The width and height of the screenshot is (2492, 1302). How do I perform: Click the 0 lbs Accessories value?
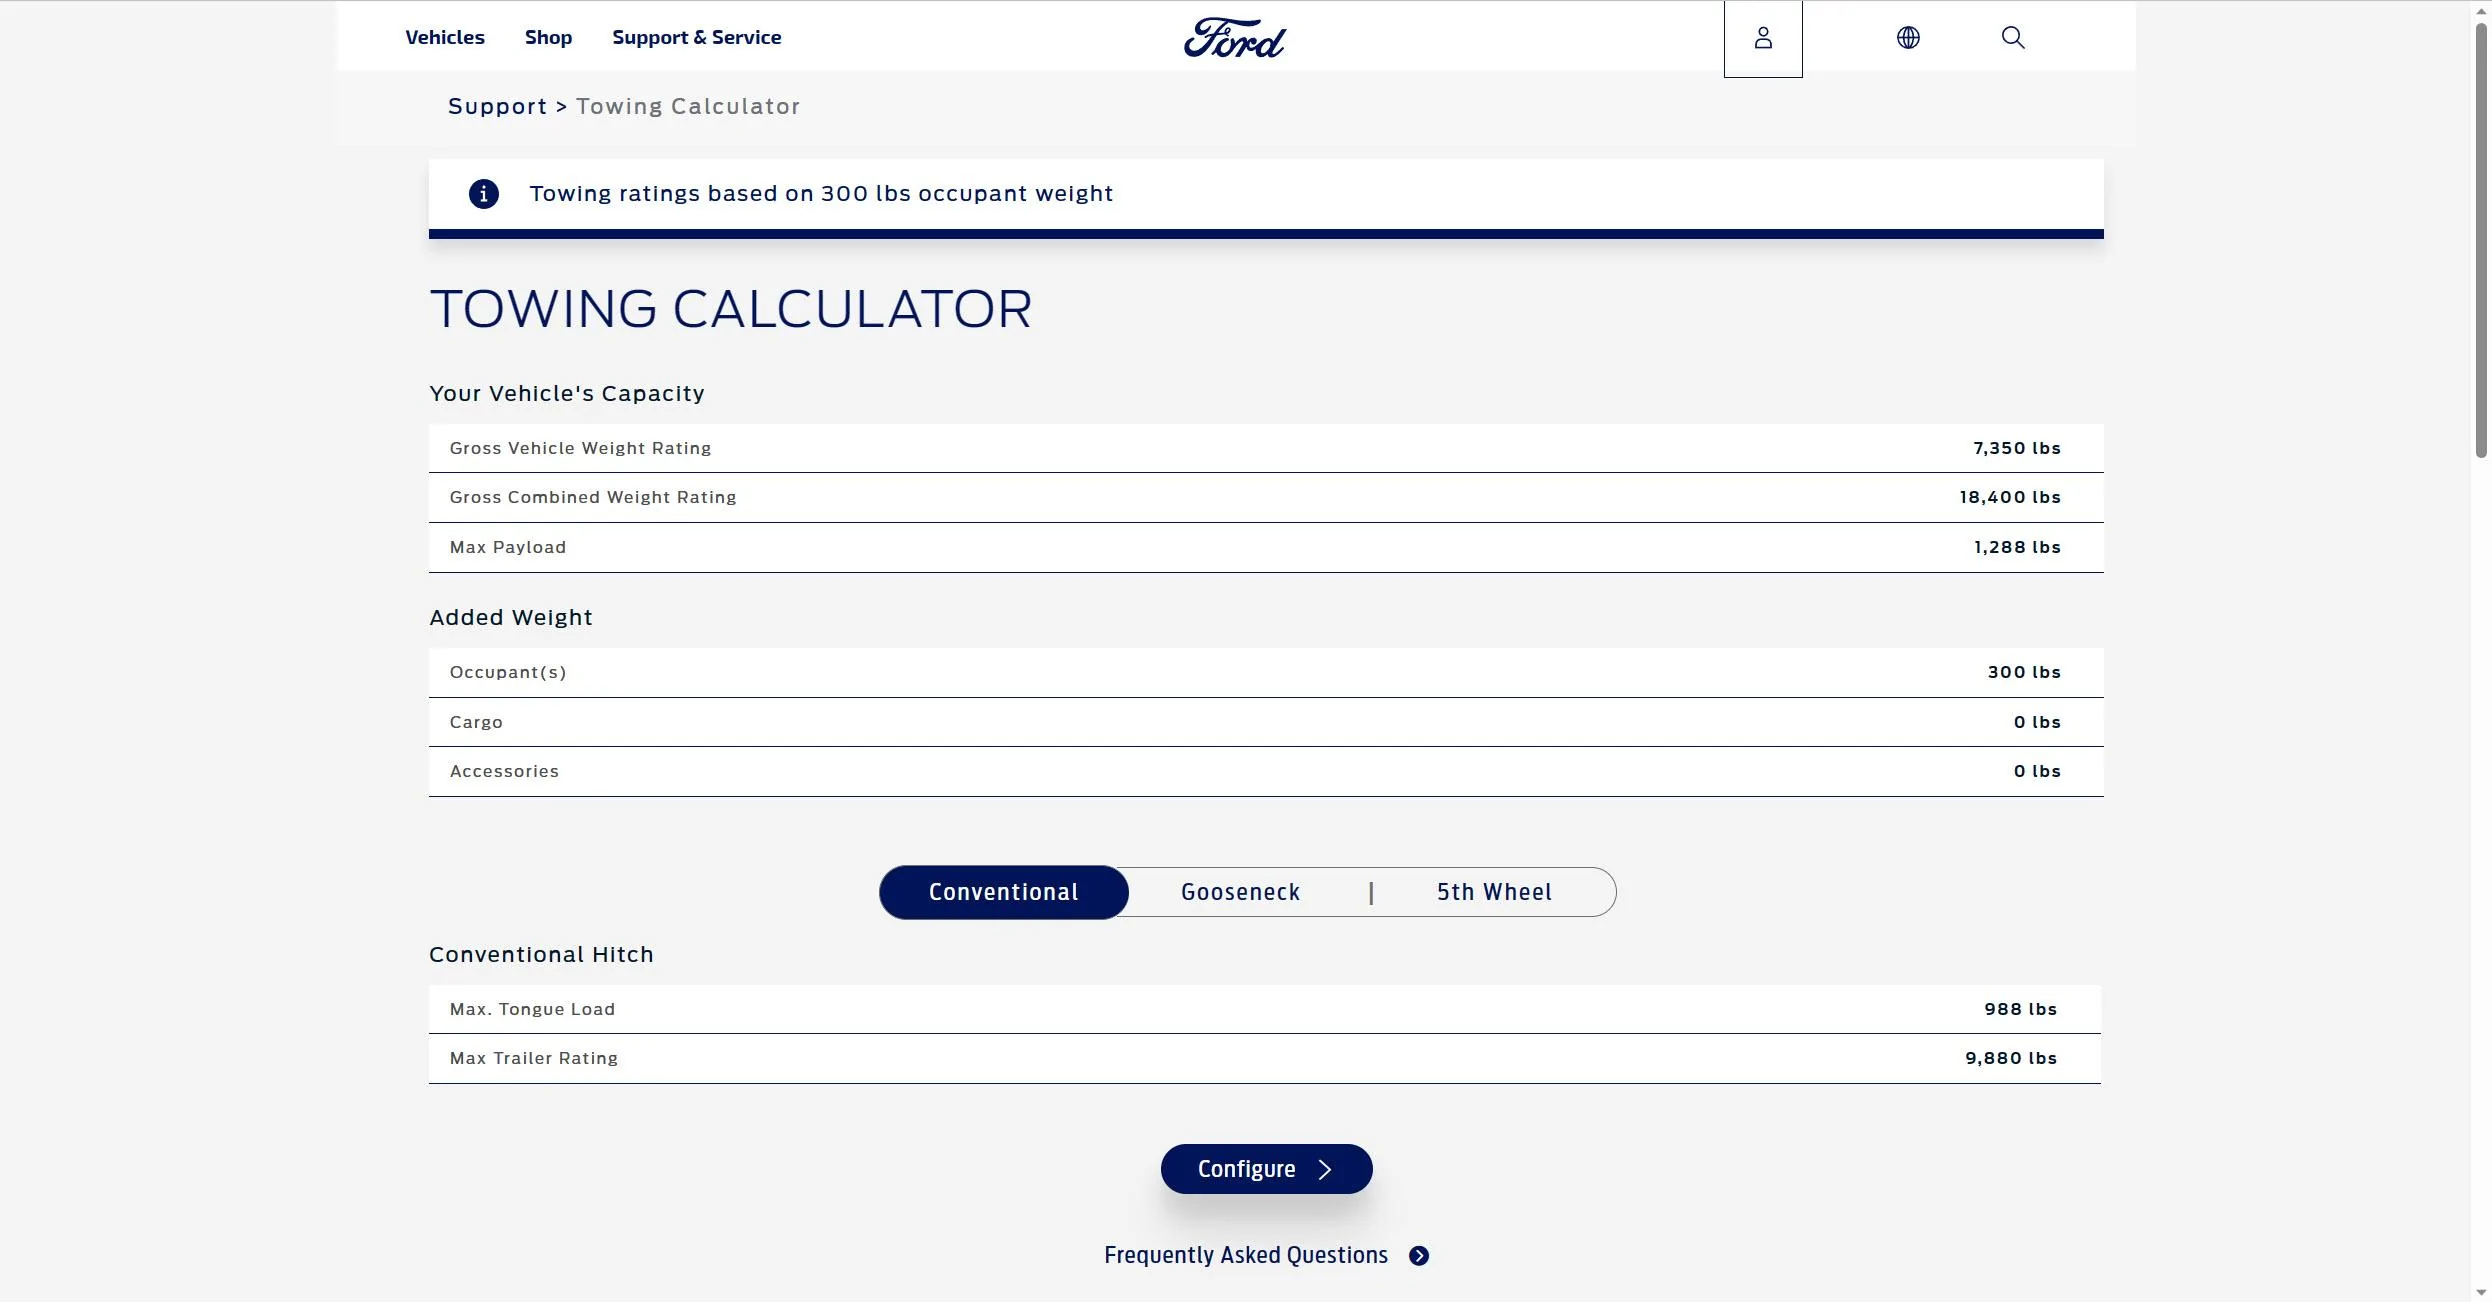tap(2037, 771)
